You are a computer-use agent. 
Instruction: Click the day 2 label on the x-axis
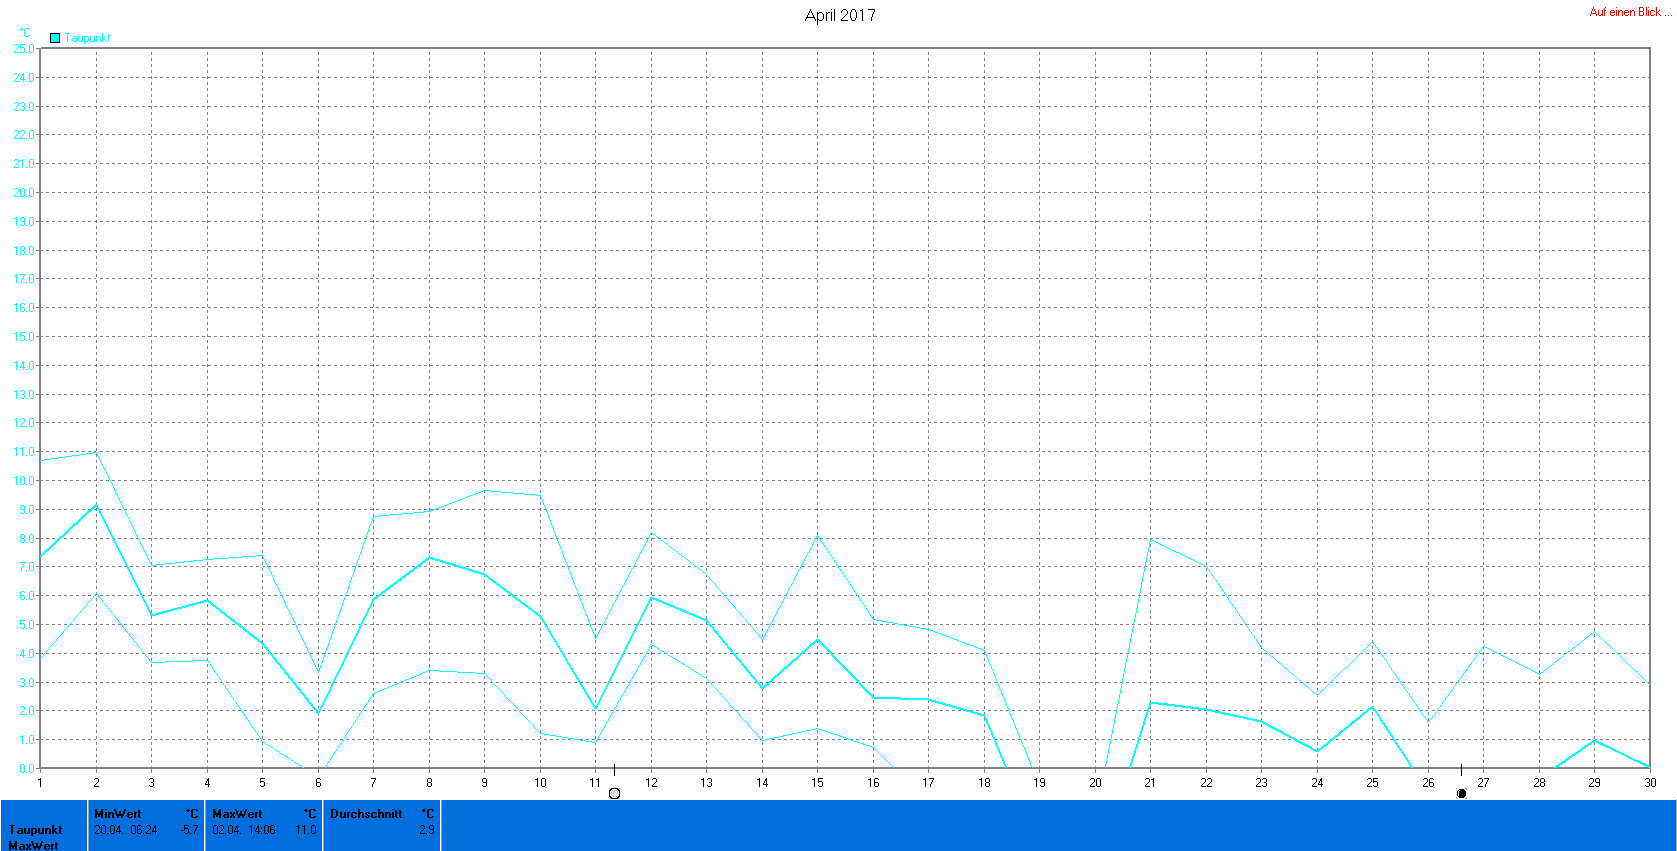click(96, 783)
